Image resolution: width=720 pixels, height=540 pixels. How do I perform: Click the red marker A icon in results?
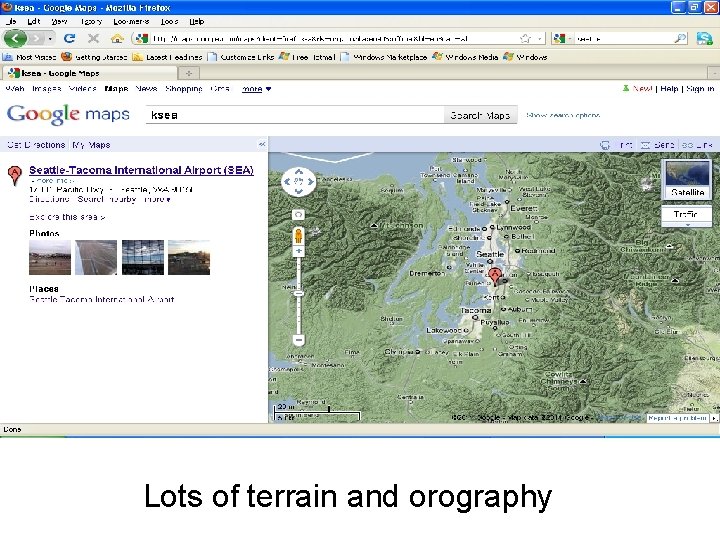15,175
